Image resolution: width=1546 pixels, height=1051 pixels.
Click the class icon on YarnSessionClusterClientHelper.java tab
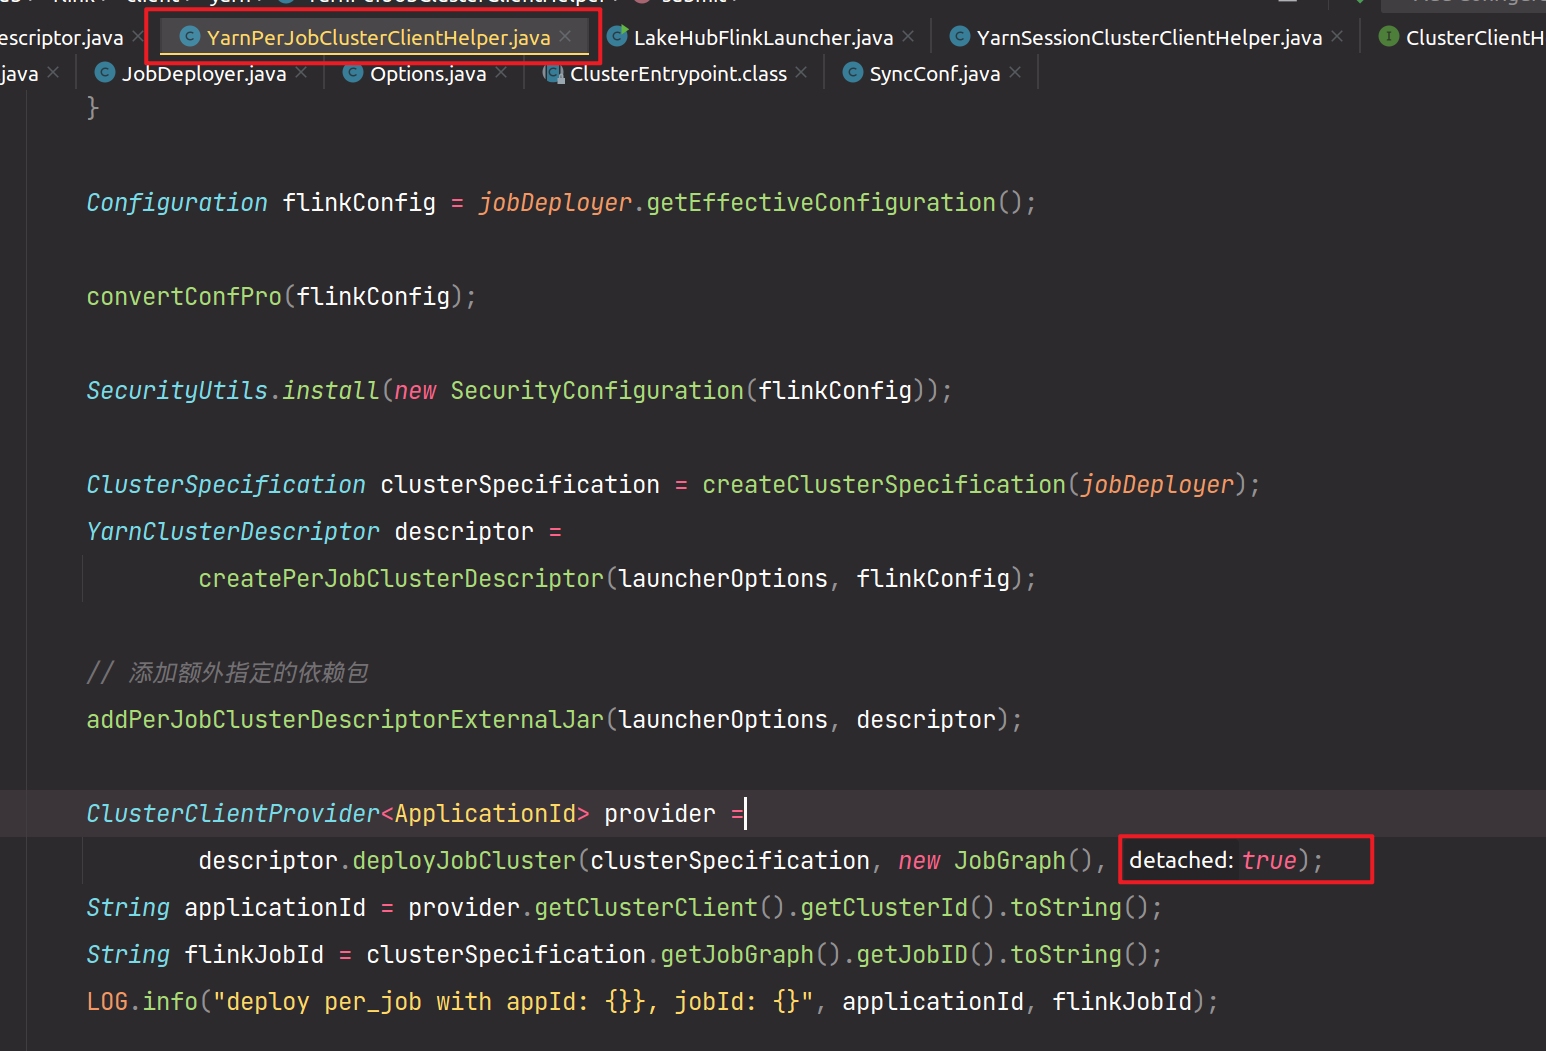pos(959,37)
